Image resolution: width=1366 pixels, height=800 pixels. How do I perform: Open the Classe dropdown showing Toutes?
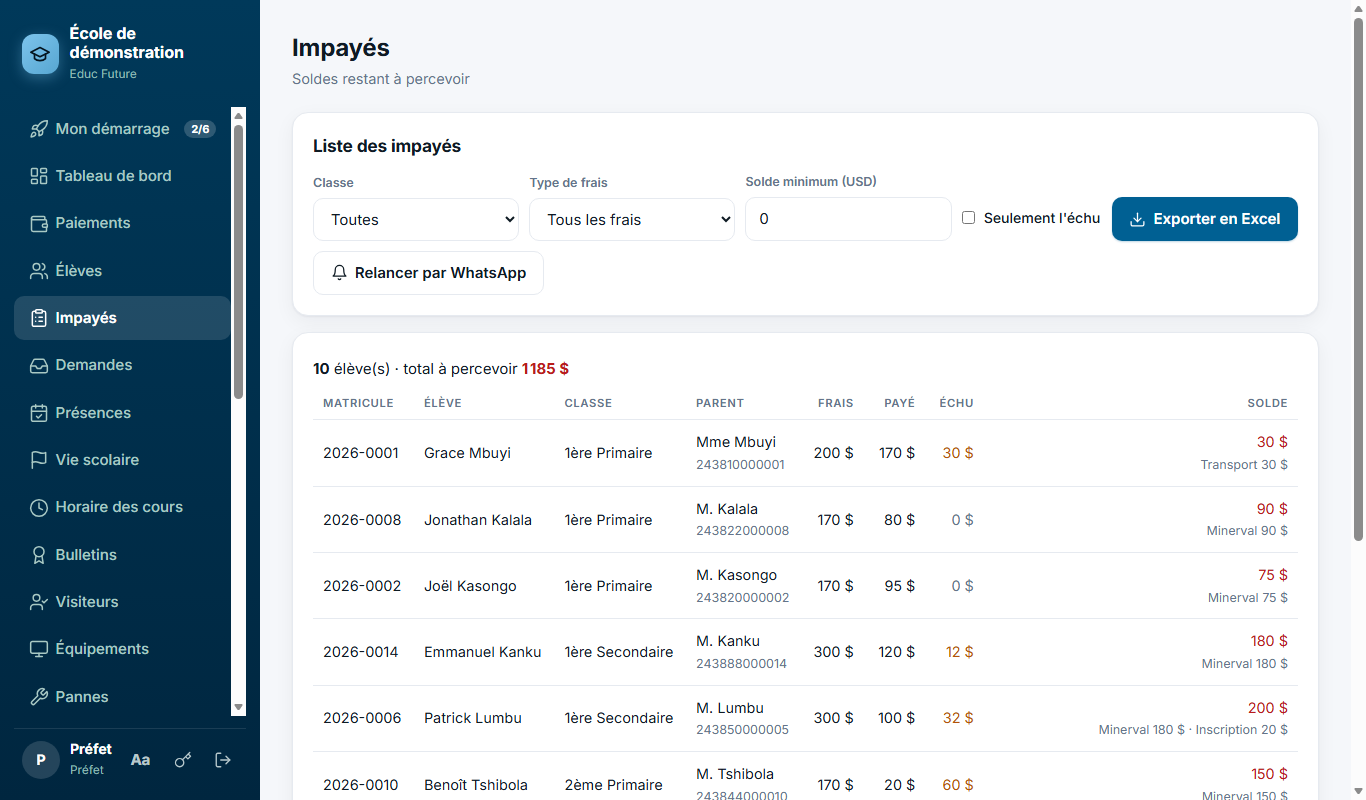[416, 219]
